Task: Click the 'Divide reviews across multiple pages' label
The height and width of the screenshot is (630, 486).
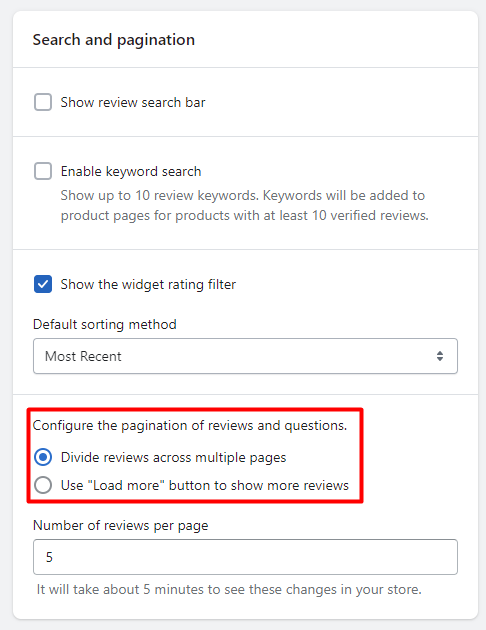Action: pos(174,458)
